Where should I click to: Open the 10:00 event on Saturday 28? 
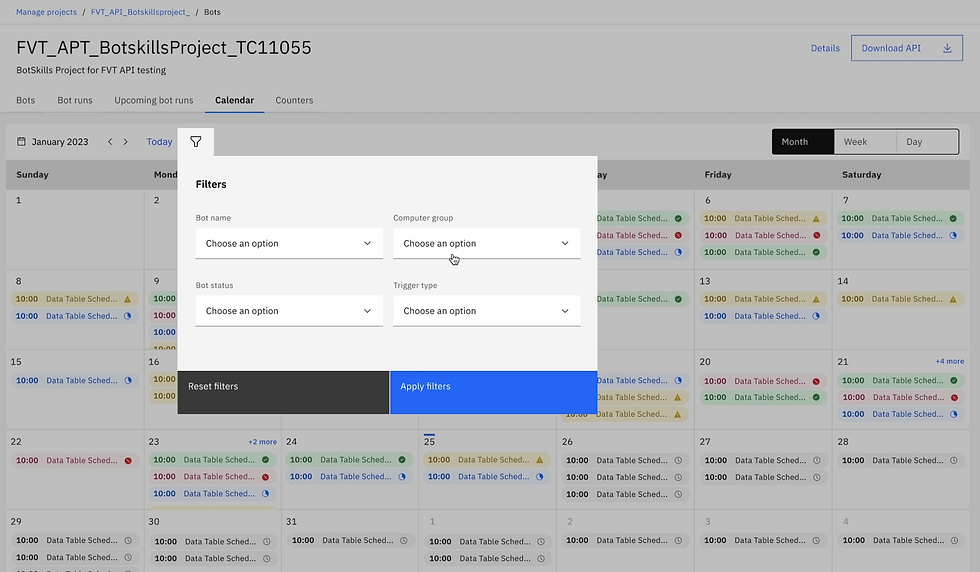[x=901, y=461]
